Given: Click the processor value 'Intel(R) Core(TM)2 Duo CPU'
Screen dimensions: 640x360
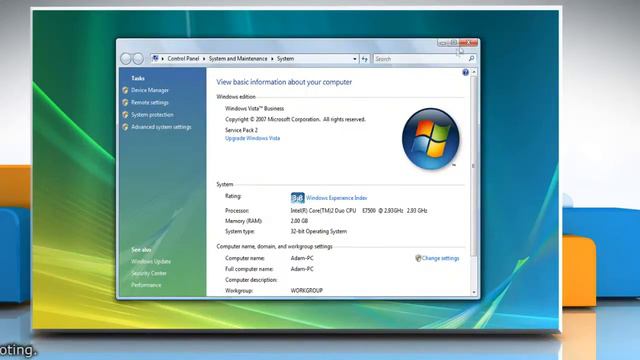Looking at the screenshot, I should click(x=323, y=211).
